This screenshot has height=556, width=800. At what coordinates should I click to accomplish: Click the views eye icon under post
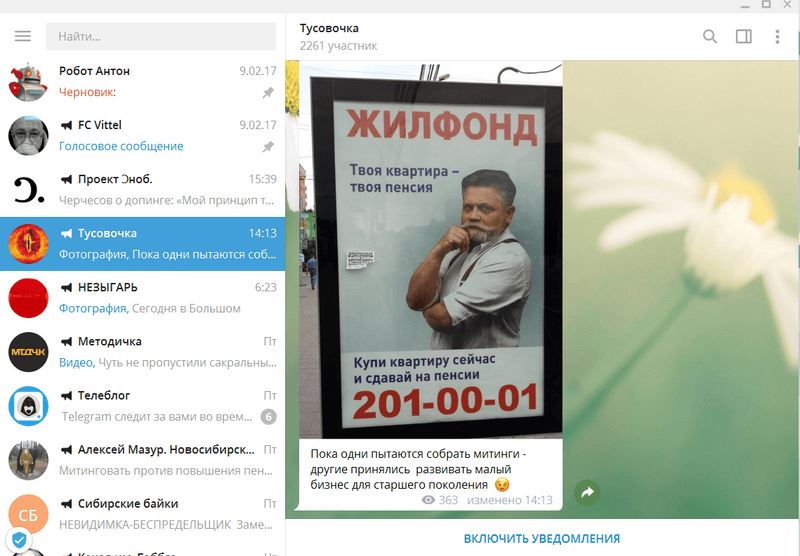[428, 500]
